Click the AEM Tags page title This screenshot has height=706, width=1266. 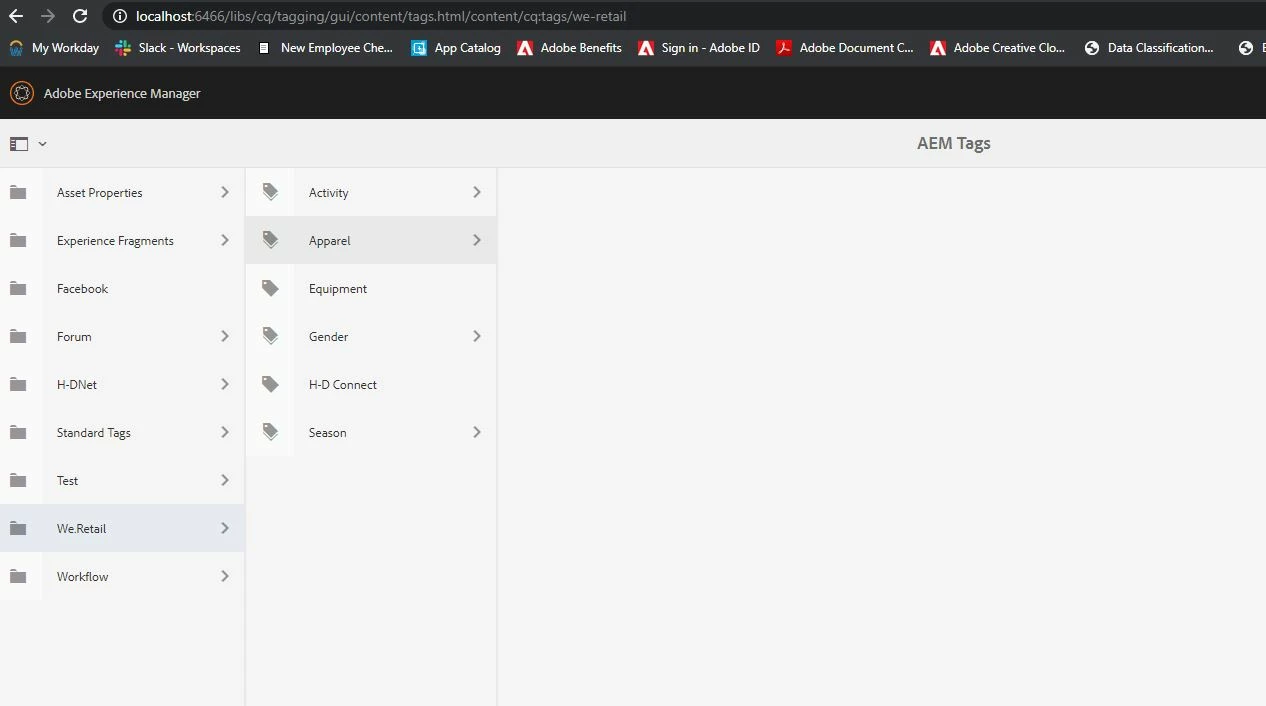click(x=954, y=143)
